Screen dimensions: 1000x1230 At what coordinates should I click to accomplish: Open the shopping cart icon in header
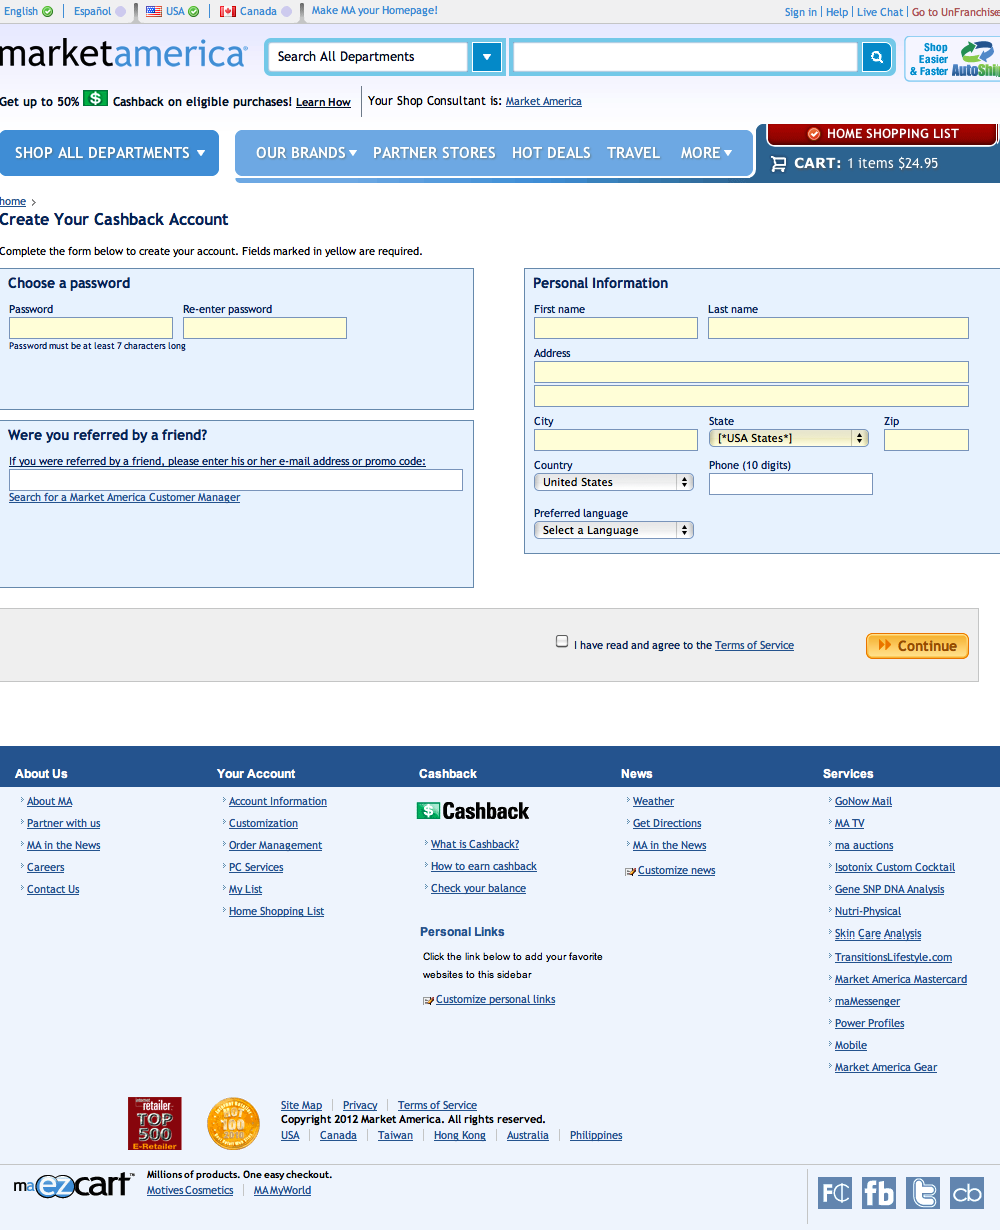[x=779, y=162]
